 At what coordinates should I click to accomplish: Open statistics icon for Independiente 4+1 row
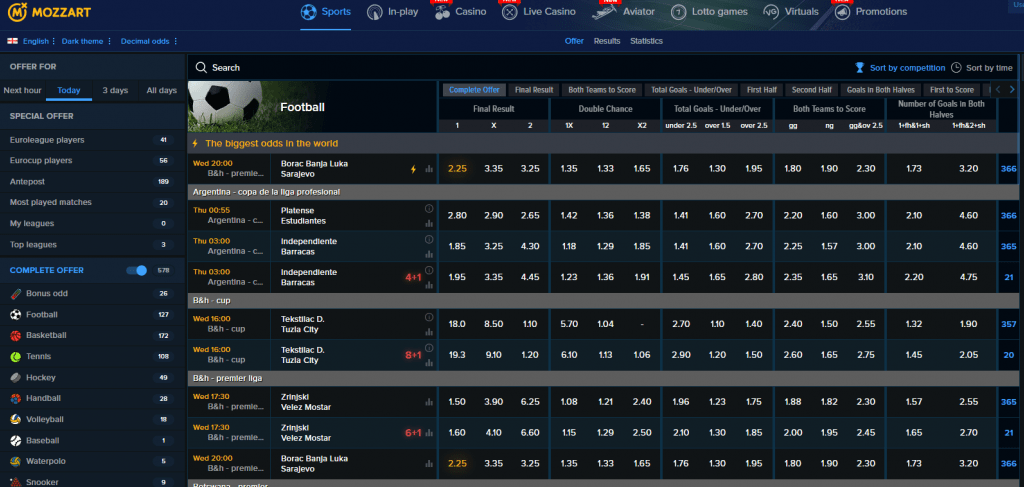pos(429,284)
